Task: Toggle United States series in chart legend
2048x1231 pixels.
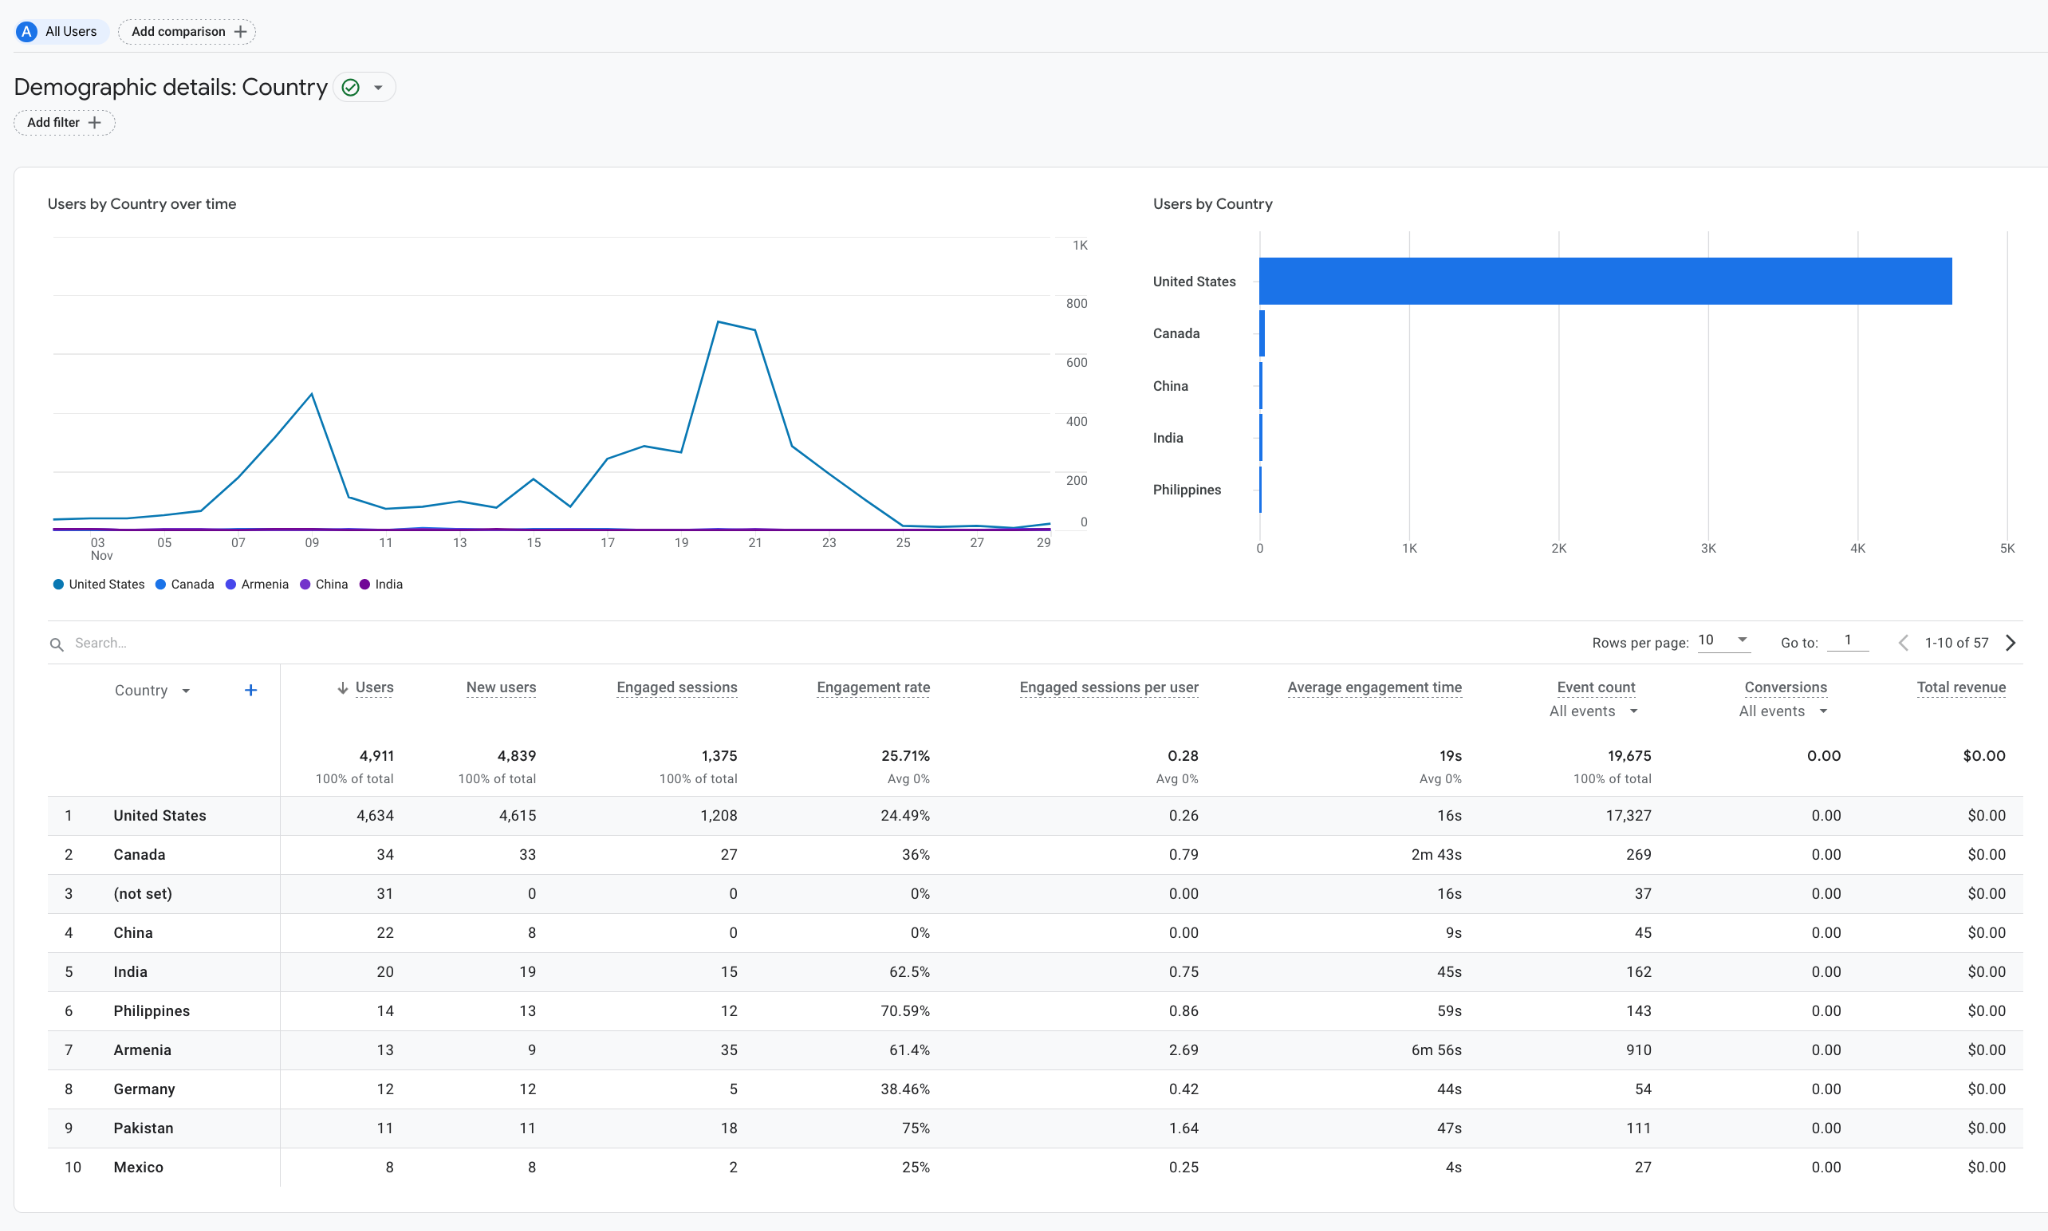Action: pyautogui.click(x=99, y=585)
